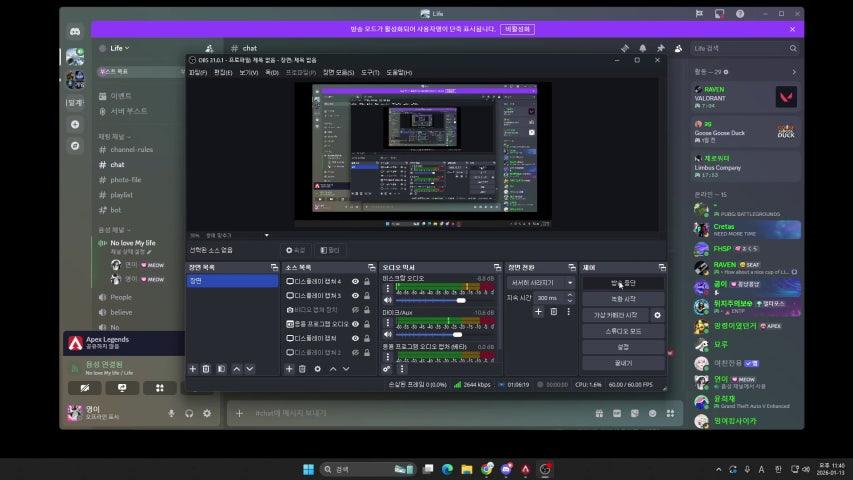Click Discord deafen headphones icon
Screen dimensions: 853x480
click(189, 413)
